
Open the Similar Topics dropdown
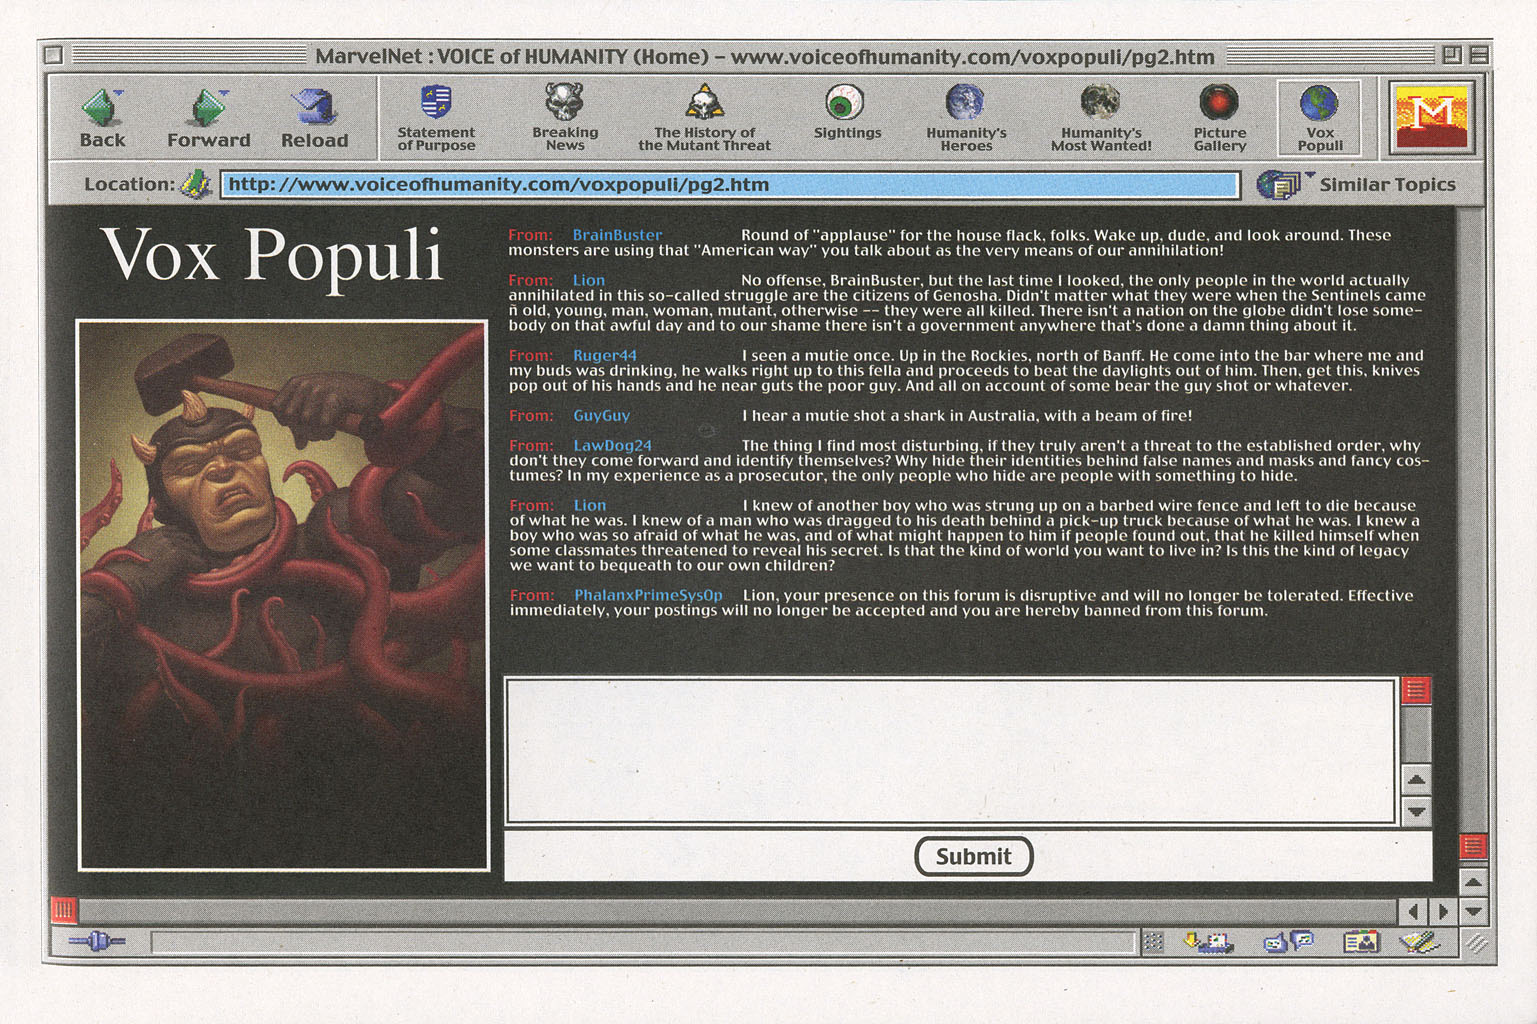click(x=1356, y=184)
